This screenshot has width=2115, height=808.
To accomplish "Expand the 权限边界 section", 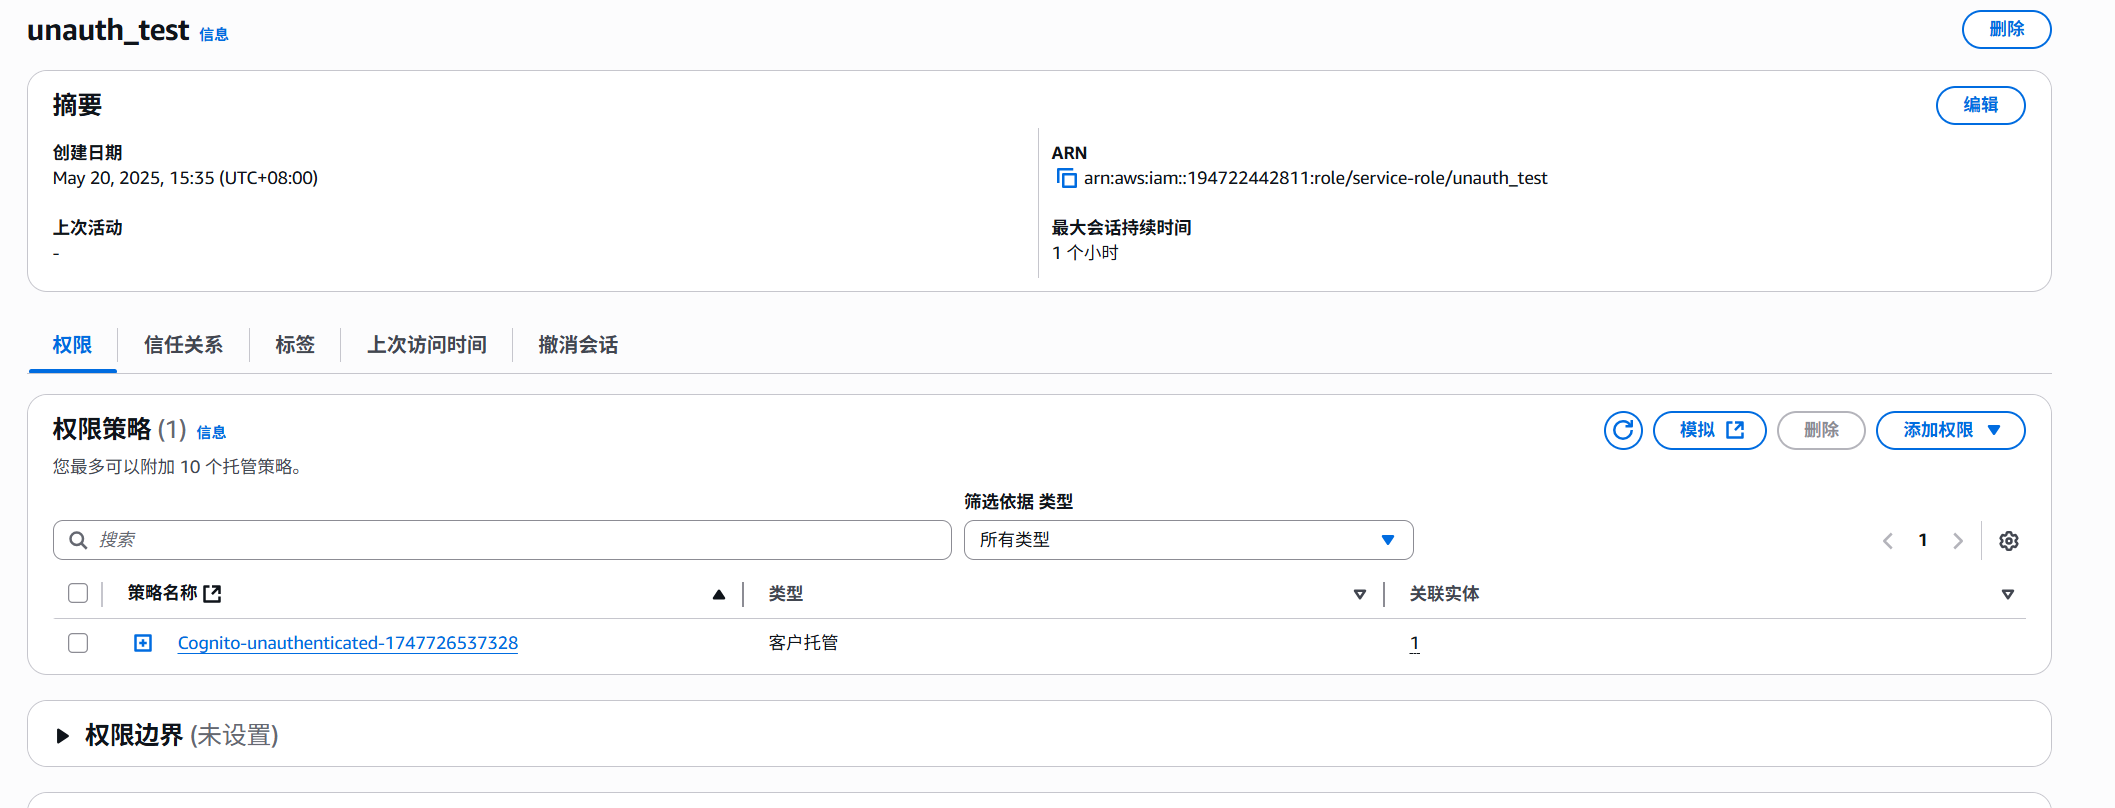I will point(63,736).
